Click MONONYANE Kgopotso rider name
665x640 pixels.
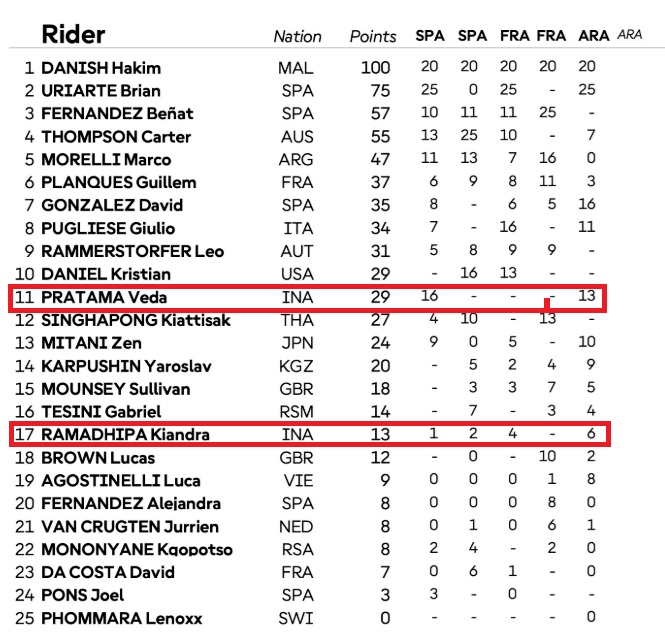(x=137, y=549)
